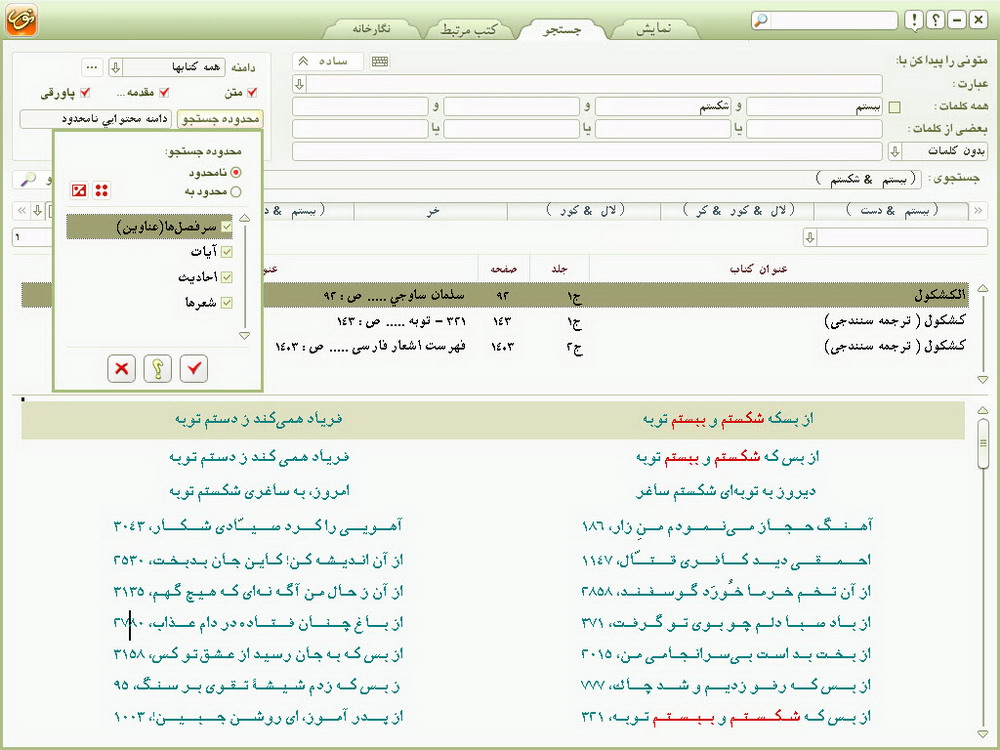Screen dimensions: 1000x750
Task: Click the down arrow of the results table scrollbar
Action: click(983, 379)
